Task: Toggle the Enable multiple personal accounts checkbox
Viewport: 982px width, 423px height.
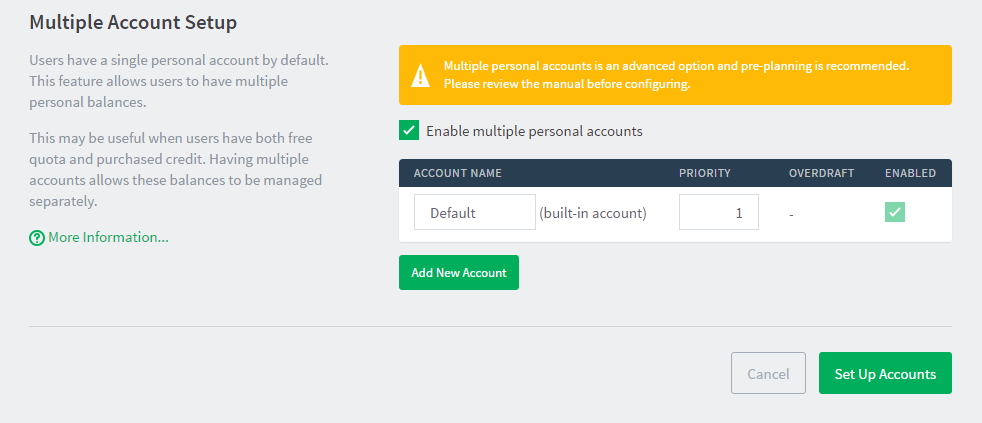Action: point(409,130)
